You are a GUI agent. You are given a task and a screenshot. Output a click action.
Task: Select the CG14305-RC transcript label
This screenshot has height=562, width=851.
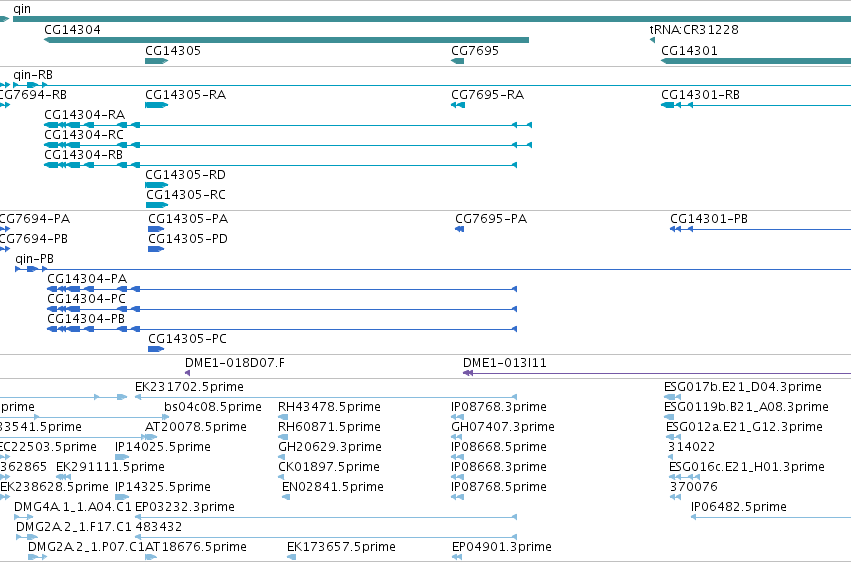pyautogui.click(x=186, y=195)
